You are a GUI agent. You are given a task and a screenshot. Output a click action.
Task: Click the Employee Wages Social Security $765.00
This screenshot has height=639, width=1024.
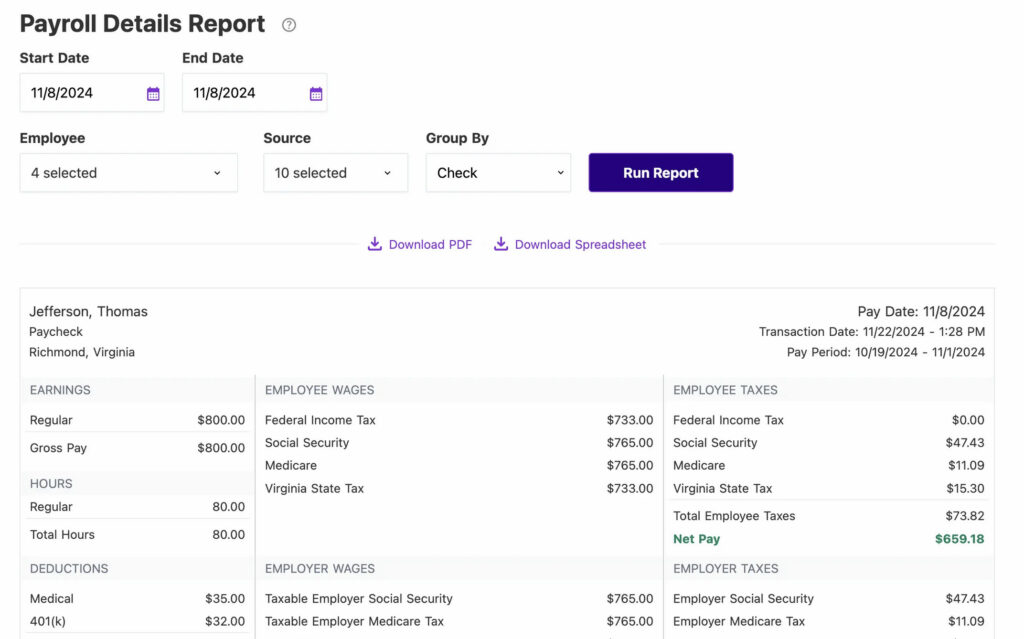click(630, 442)
